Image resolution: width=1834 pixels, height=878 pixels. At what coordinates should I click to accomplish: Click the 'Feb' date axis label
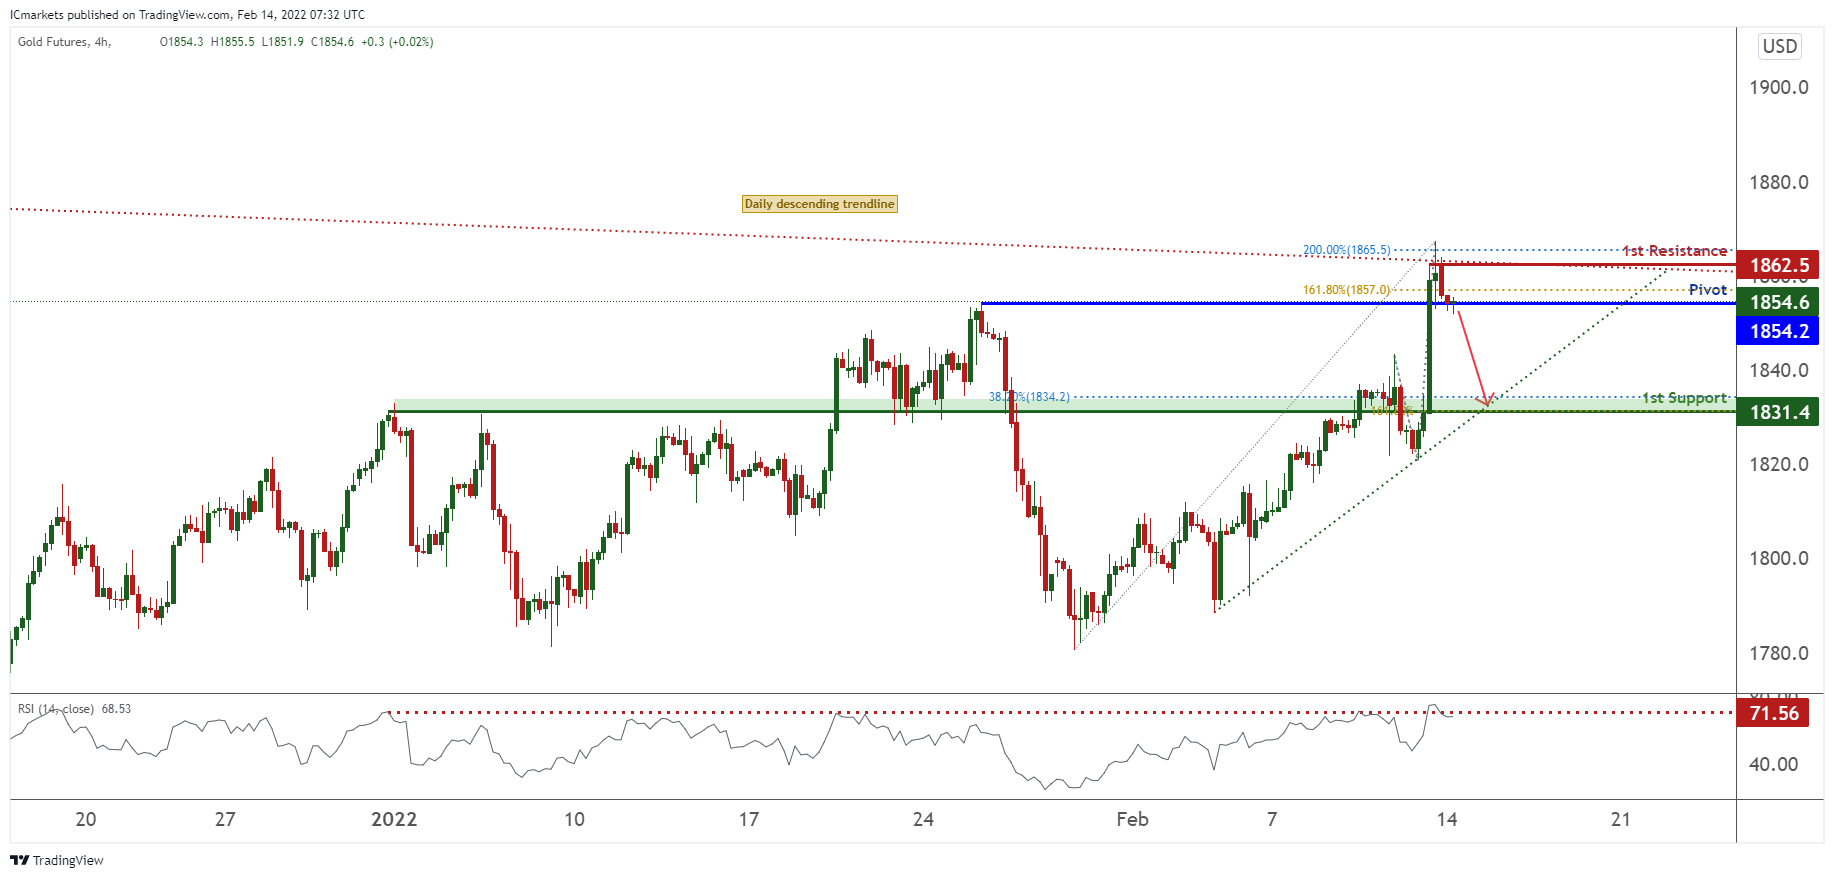coord(1132,819)
